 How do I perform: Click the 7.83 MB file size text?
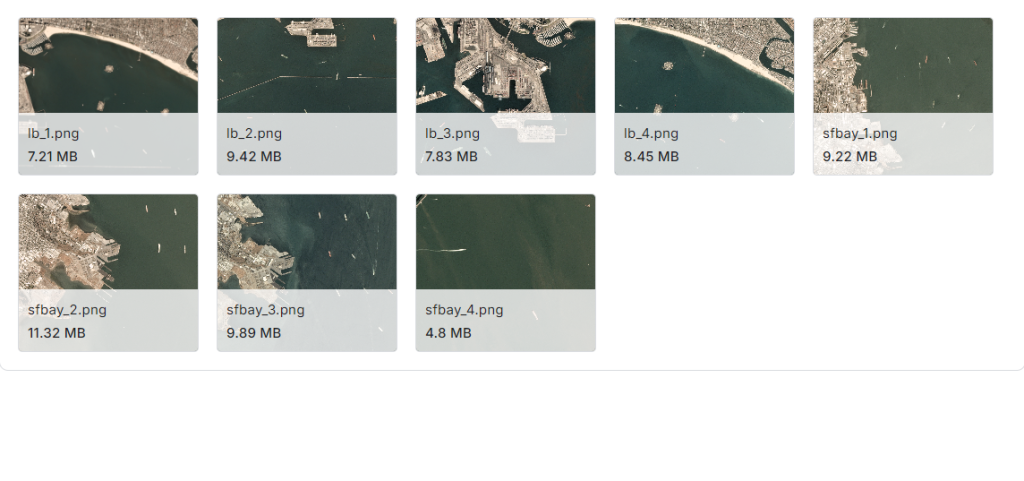click(451, 157)
